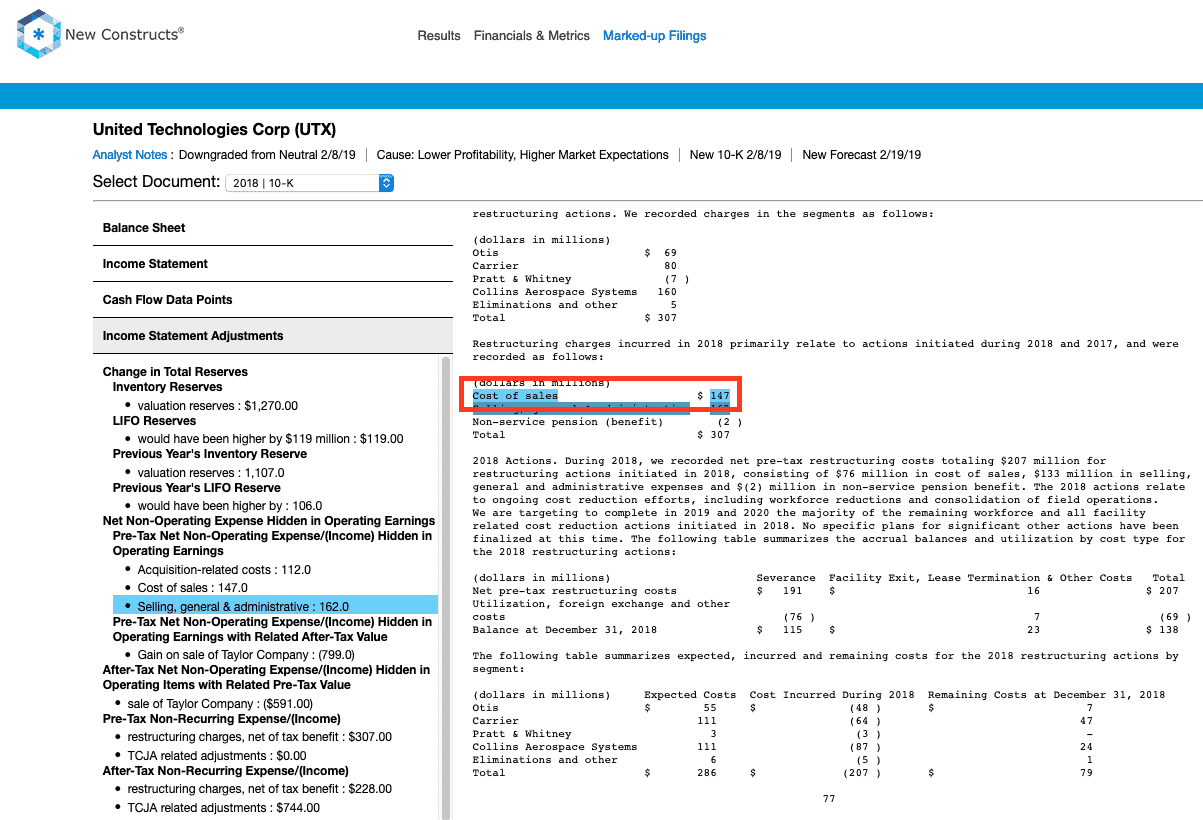Viewport: 1203px width, 820px height.
Task: Open the Results page
Action: (x=439, y=36)
